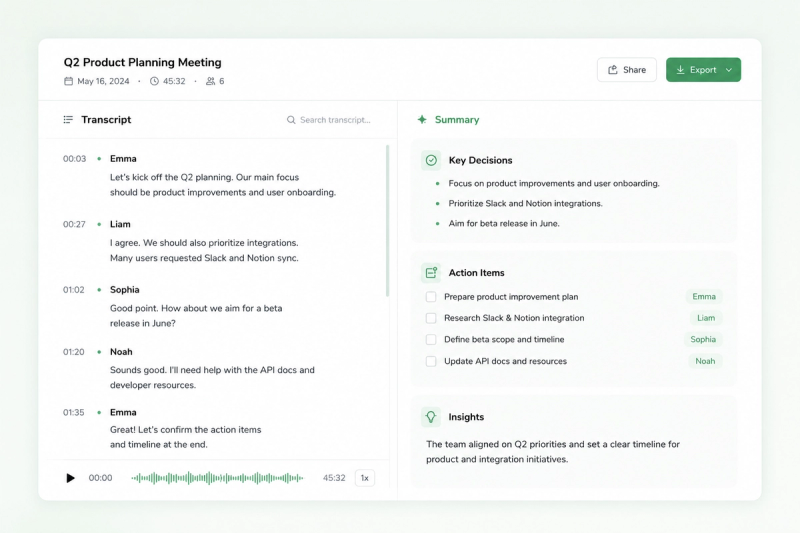Select the Noah assignee tag
Viewport: 800px width, 533px height.
[705, 361]
